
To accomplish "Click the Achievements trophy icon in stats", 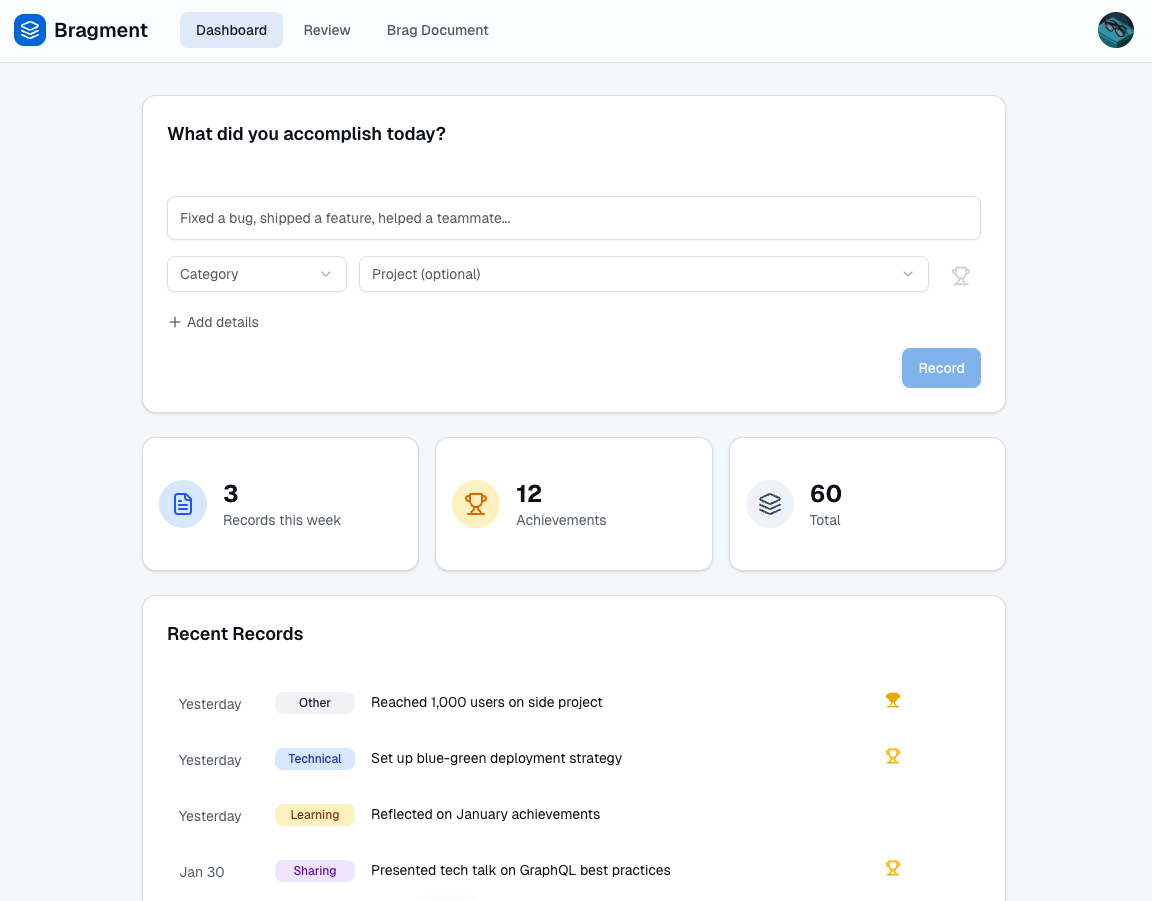I will click(x=476, y=504).
